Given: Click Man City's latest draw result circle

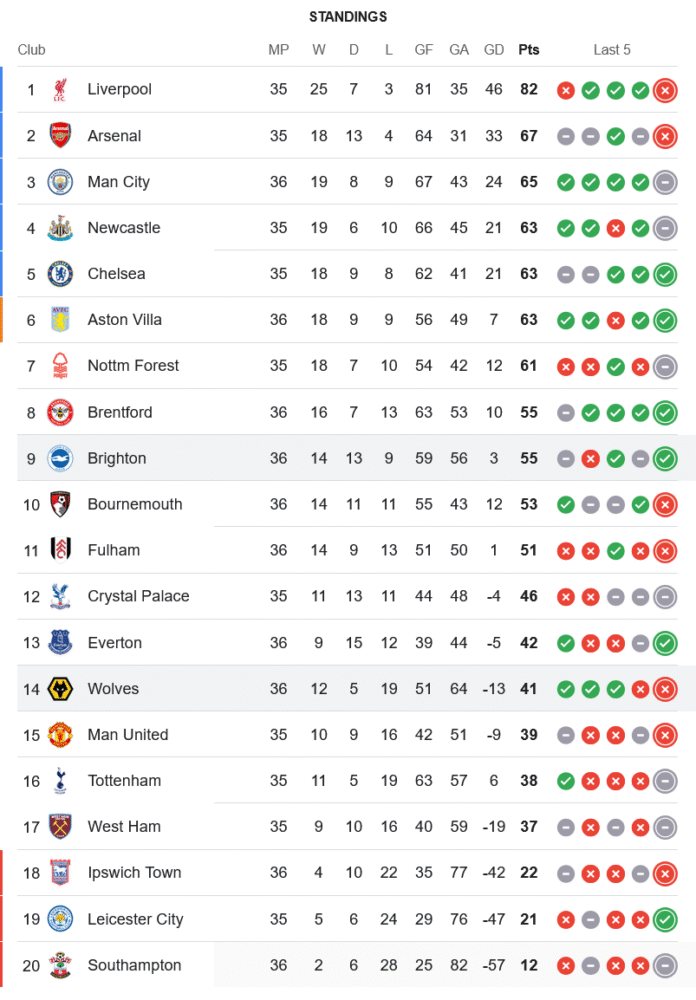Looking at the screenshot, I should 665,182.
